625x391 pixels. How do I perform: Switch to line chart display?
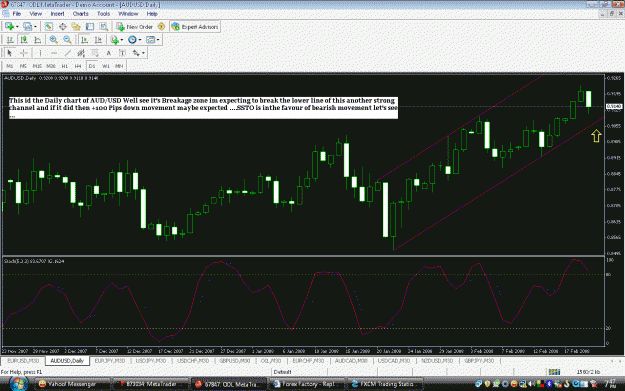37,40
